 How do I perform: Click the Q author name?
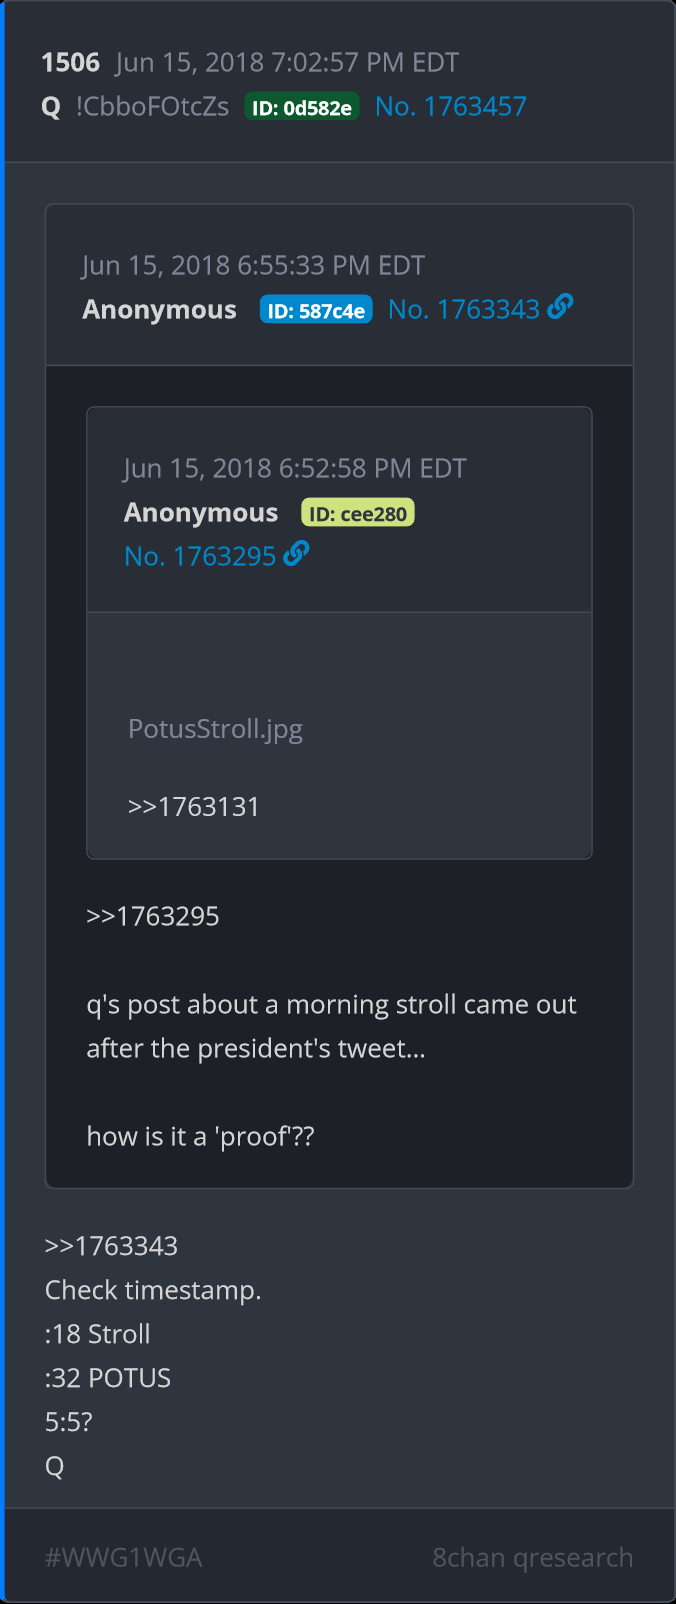click(x=51, y=107)
